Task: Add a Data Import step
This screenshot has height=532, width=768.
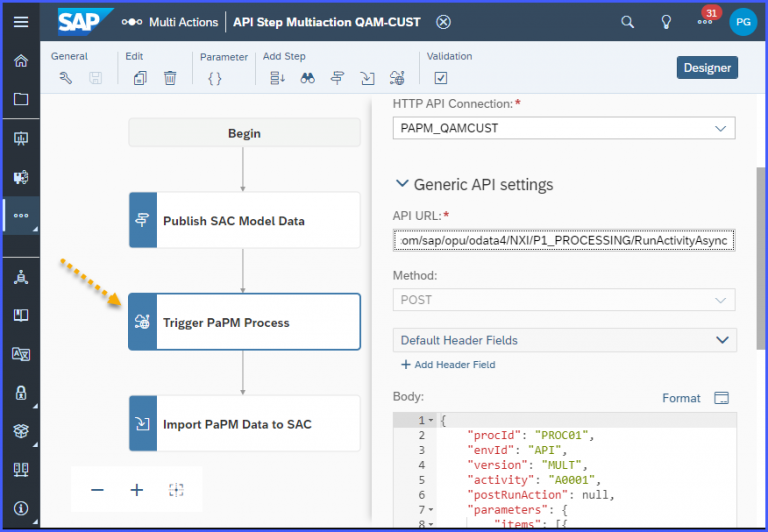Action: coord(367,78)
